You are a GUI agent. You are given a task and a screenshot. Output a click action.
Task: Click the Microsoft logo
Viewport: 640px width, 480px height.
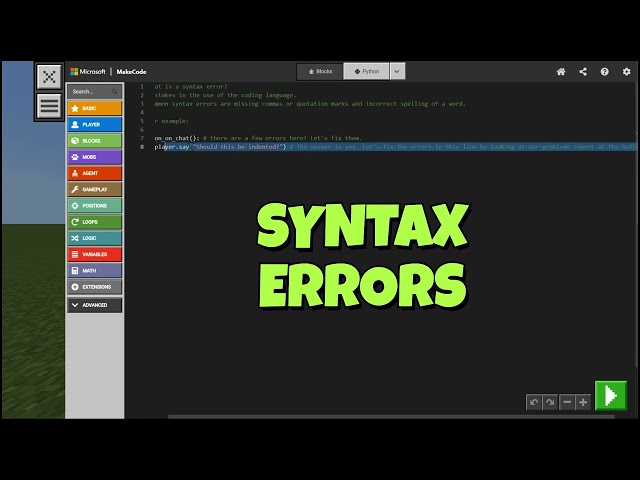(88, 72)
